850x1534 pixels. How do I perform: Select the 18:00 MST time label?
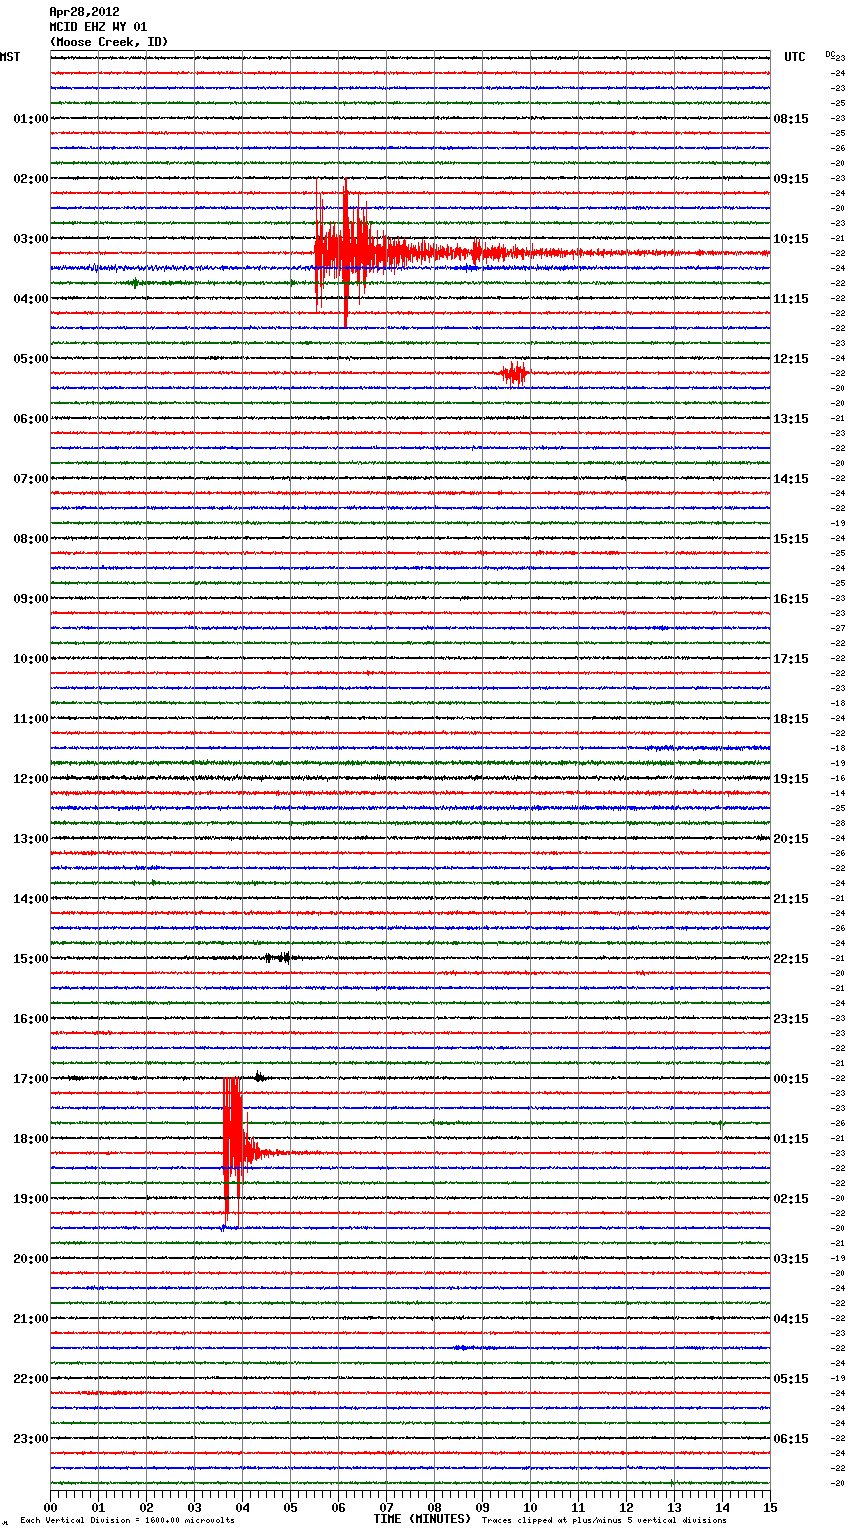coord(31,1139)
